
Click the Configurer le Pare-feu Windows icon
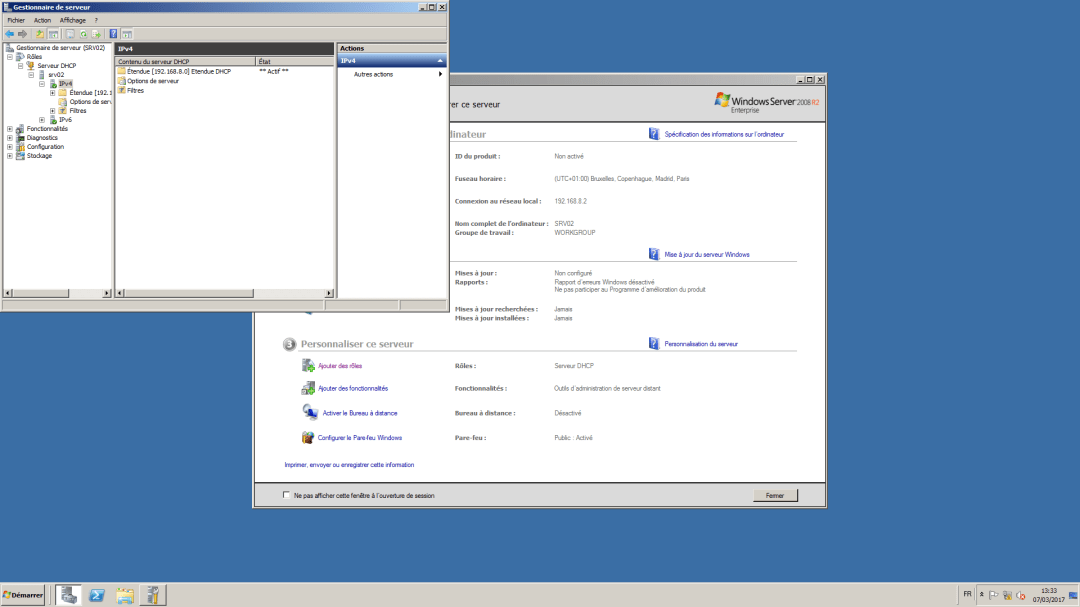309,437
